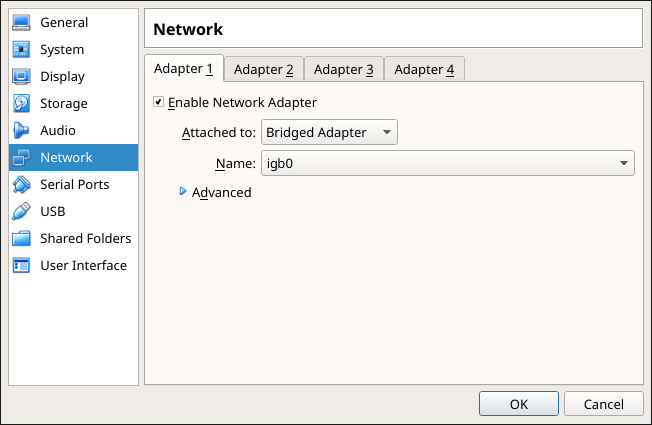Select the Adapter 1 tab
Screen dimensions: 652x425
[x=183, y=69]
